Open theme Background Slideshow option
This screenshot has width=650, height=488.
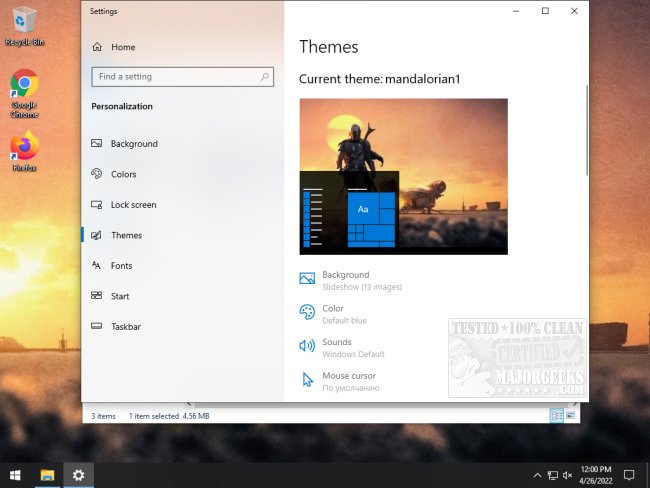(350, 280)
